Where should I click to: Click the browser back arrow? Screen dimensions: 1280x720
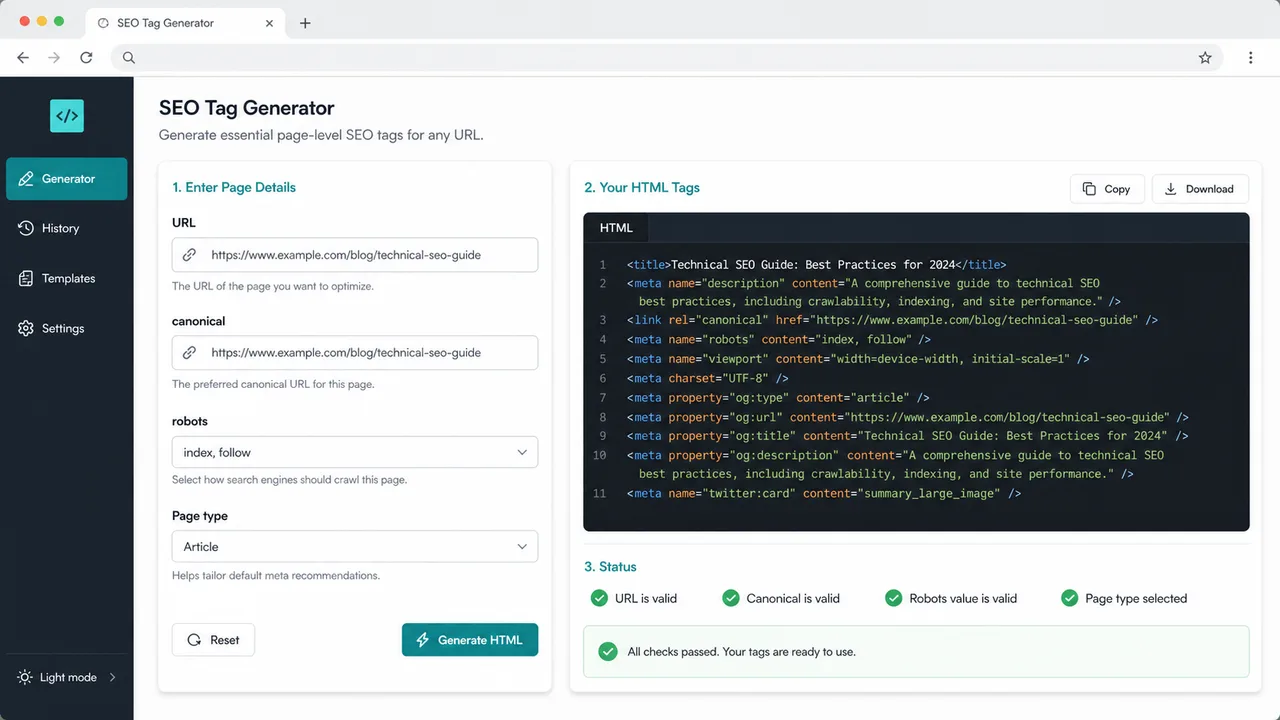23,58
